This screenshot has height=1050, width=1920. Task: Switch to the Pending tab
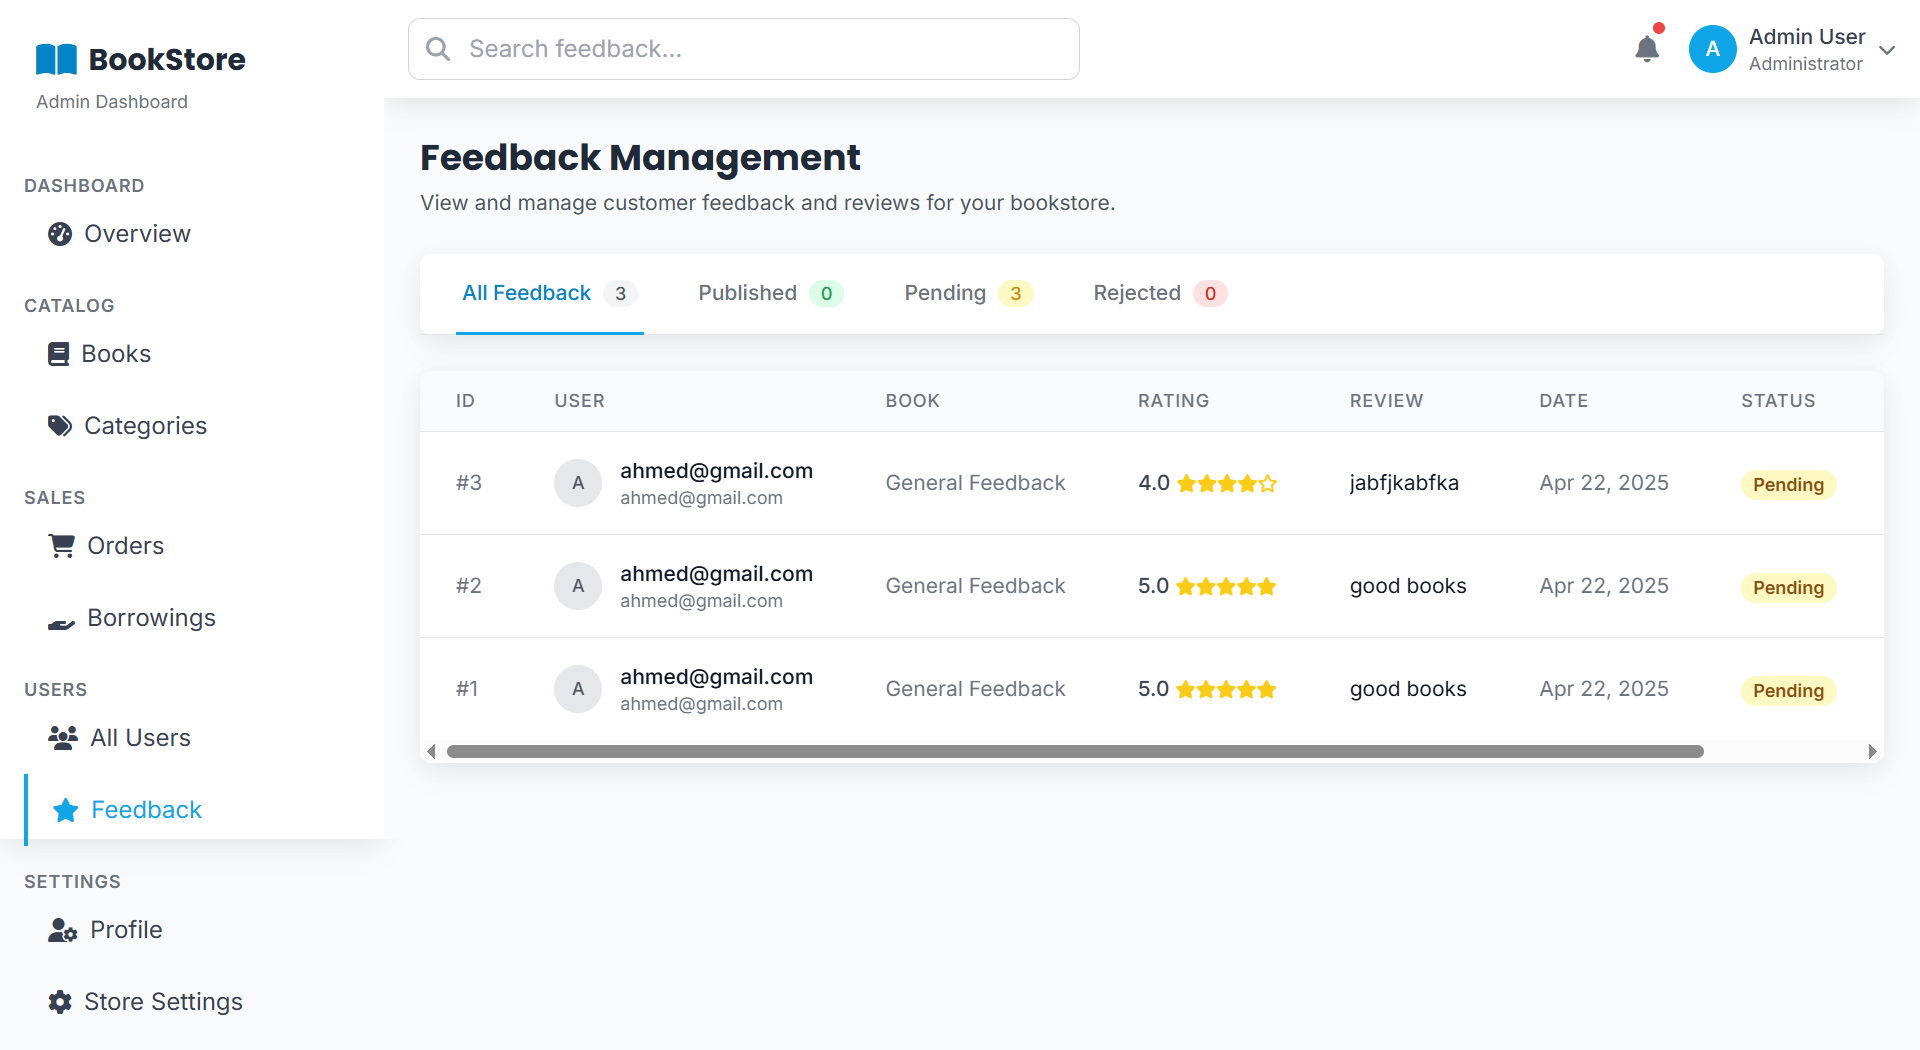pos(967,293)
